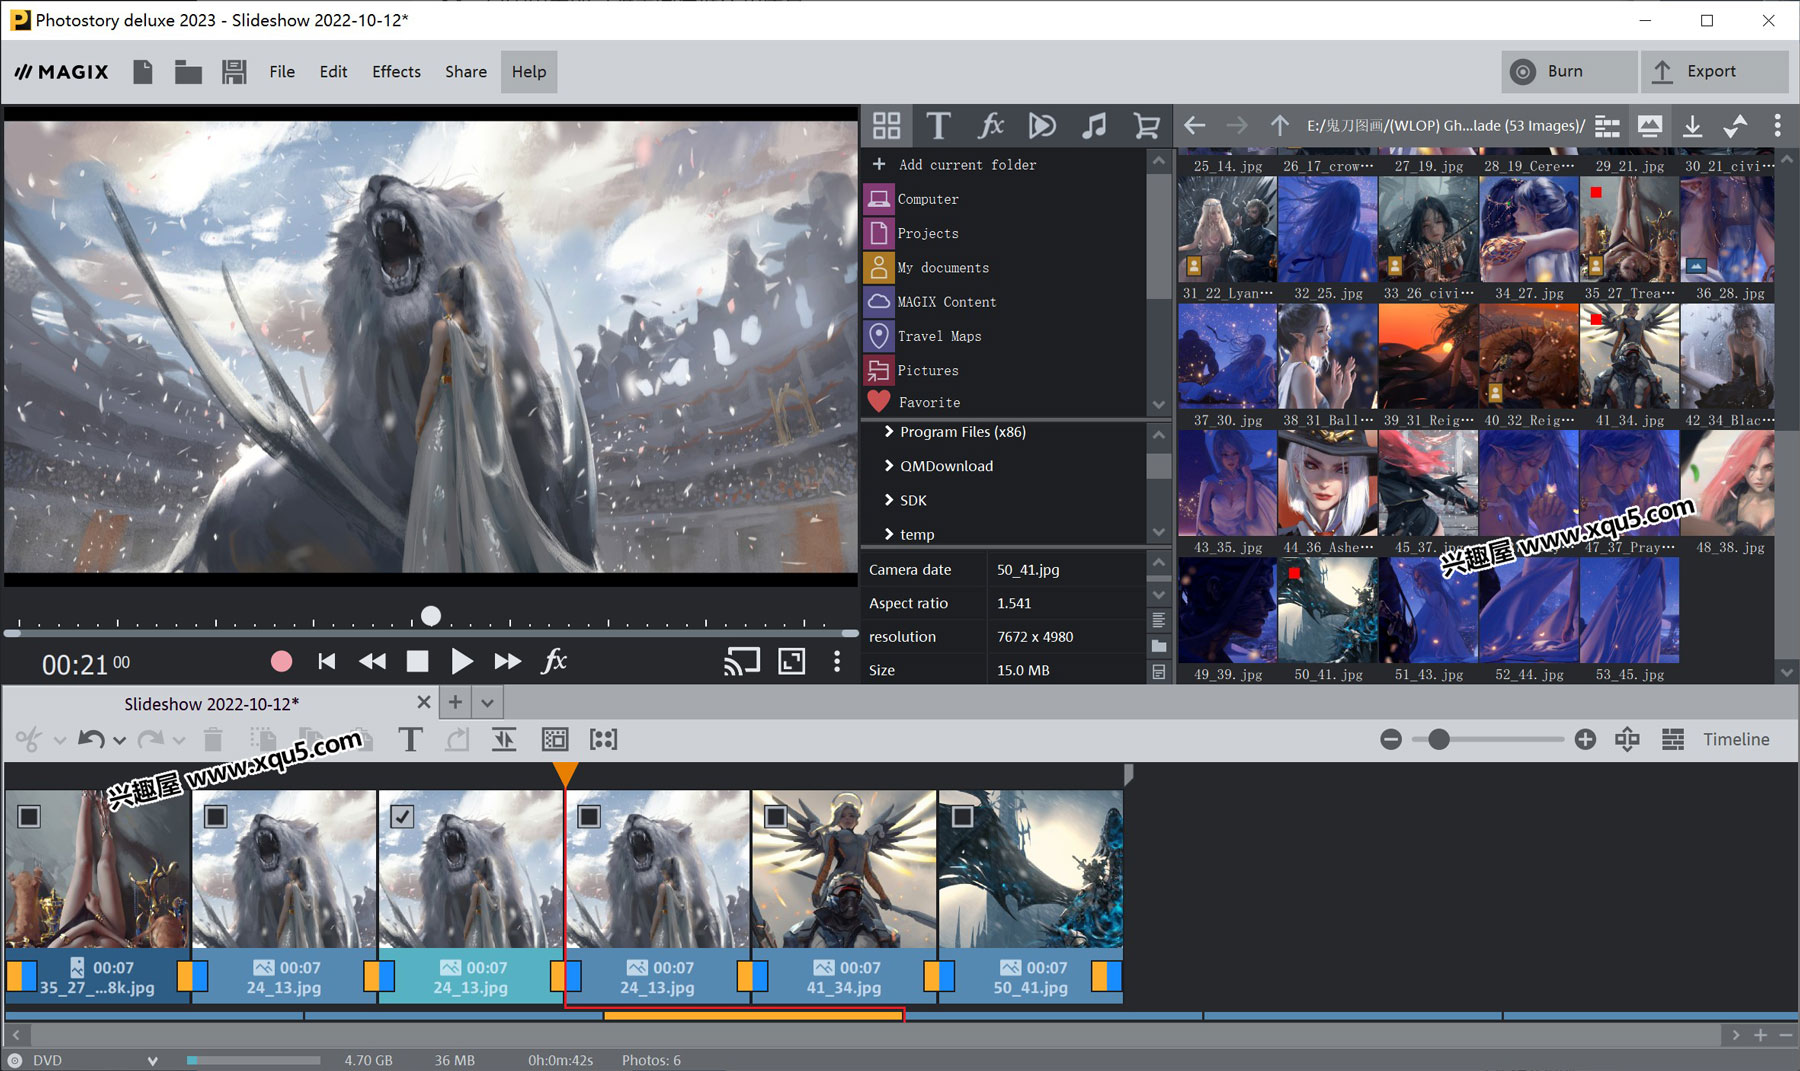This screenshot has width=1800, height=1071.
Task: Switch preview to fullscreen mode
Action: [x=792, y=661]
